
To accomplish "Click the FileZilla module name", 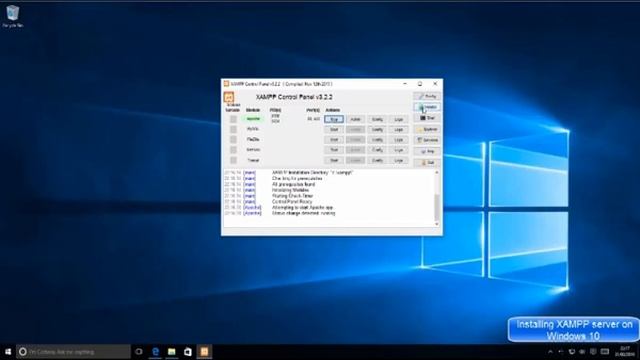I will point(253,139).
